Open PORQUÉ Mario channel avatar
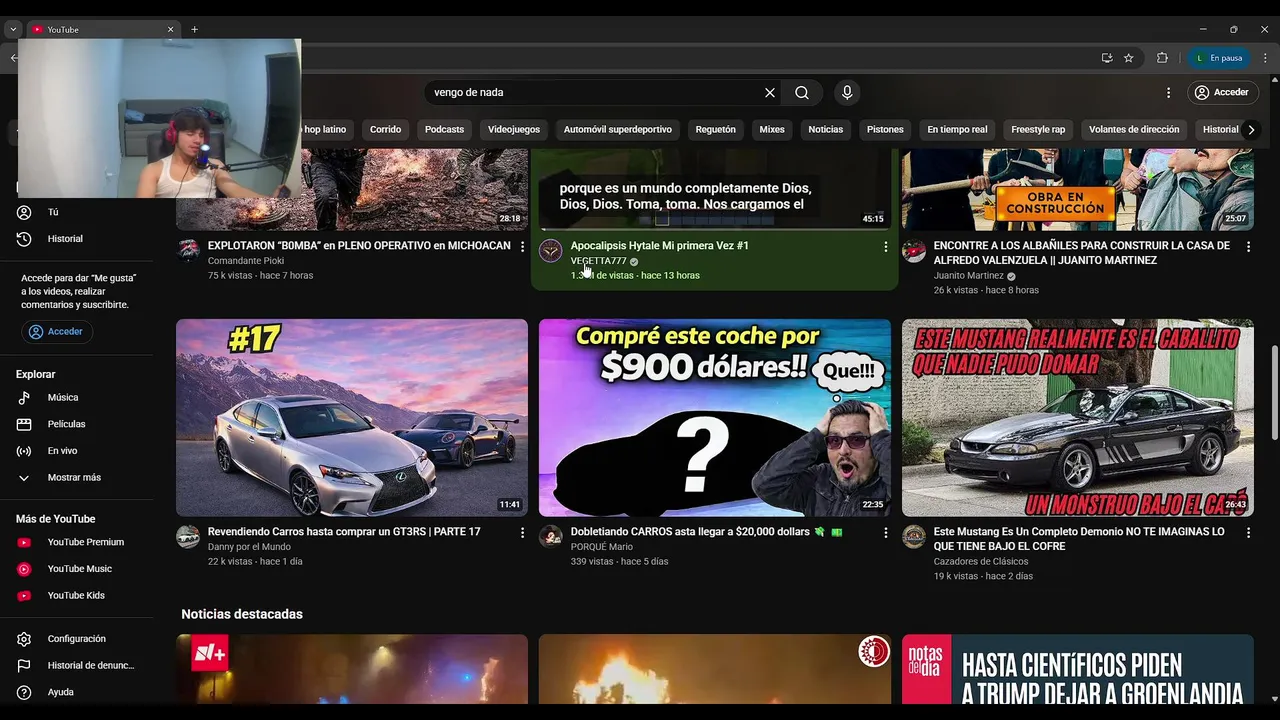Screen dimensions: 1280x720 click(x=551, y=537)
